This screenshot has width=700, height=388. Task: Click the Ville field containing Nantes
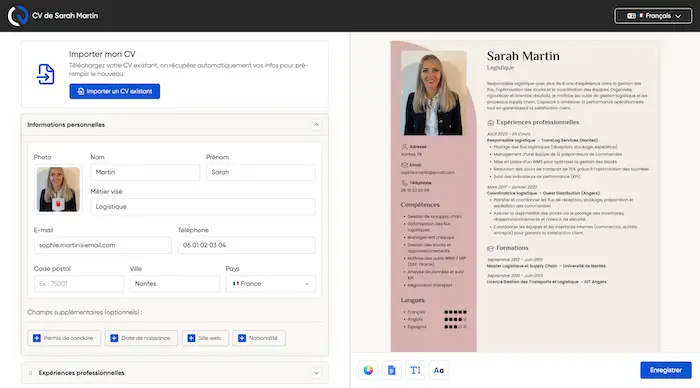(x=175, y=284)
